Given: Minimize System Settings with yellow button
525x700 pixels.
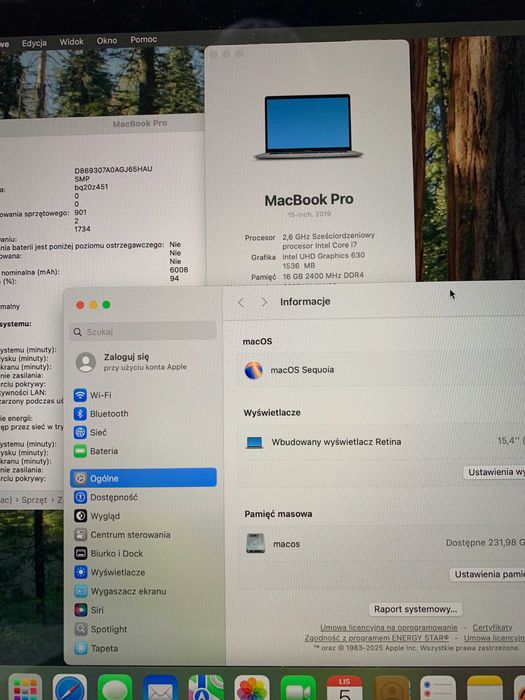Looking at the screenshot, I should click(93, 305).
